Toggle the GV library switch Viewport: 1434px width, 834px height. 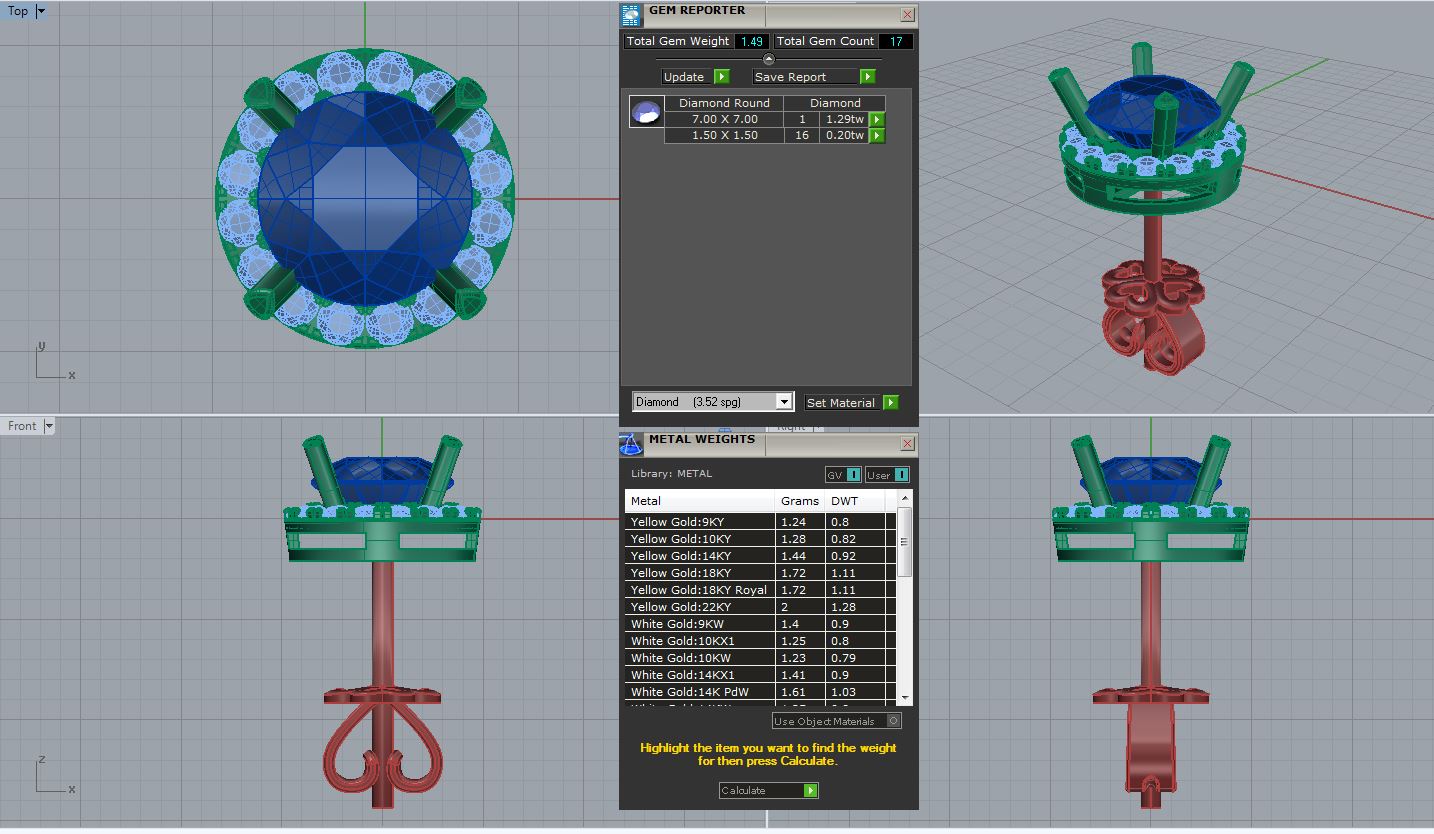pyautogui.click(x=843, y=475)
